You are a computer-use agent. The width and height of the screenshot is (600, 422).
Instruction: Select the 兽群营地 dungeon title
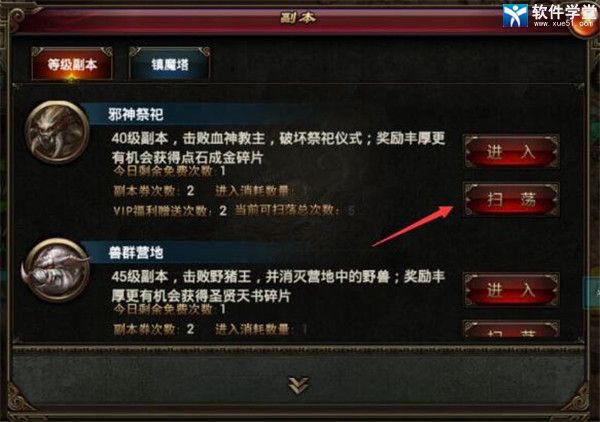tap(136, 252)
